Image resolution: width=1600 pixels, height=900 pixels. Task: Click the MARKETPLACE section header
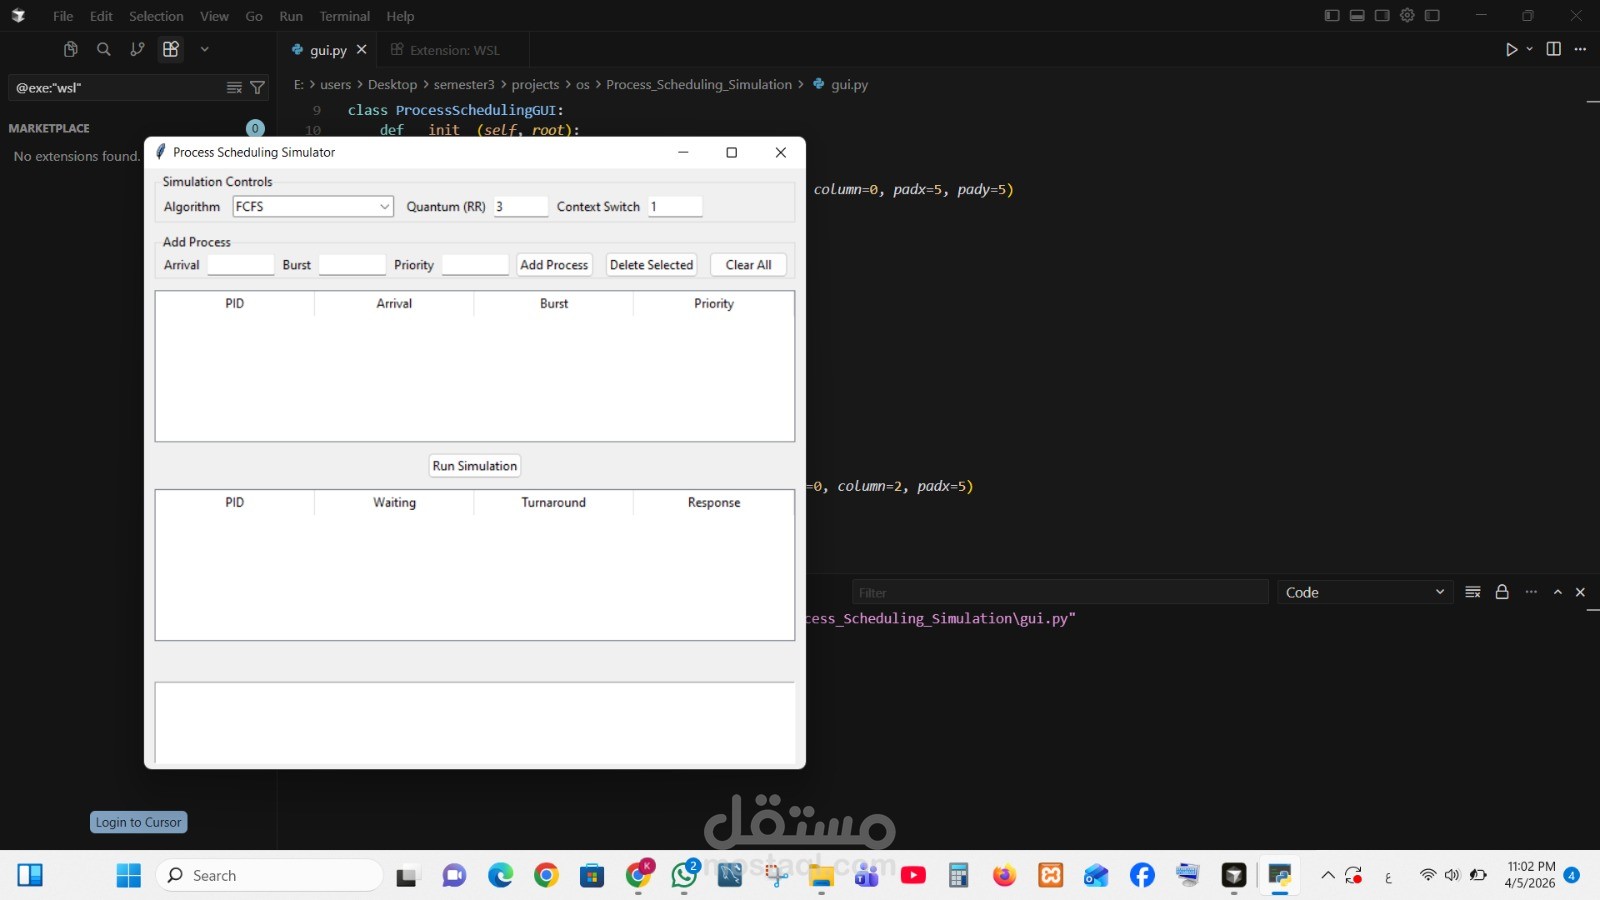[x=49, y=129]
